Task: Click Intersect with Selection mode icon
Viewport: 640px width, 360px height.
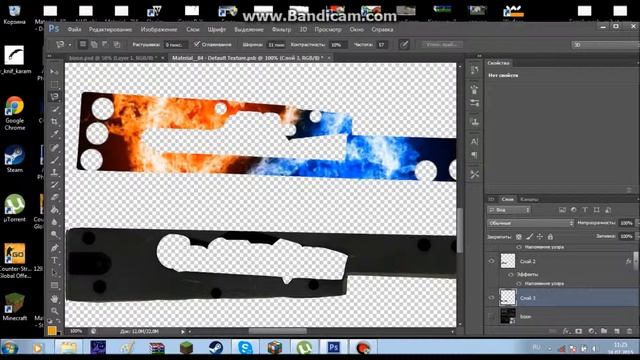Action: [117, 44]
